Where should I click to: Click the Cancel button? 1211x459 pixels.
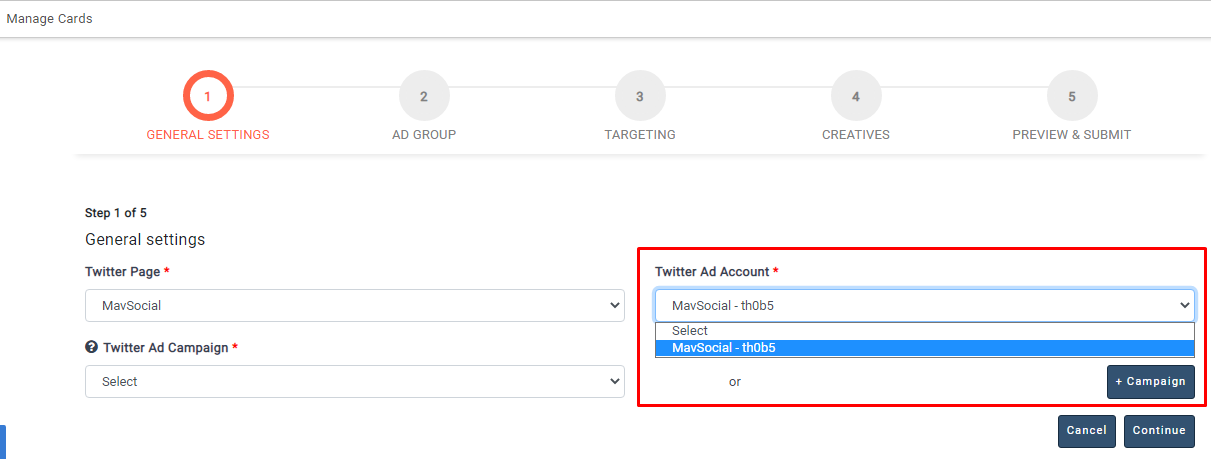tap(1086, 431)
